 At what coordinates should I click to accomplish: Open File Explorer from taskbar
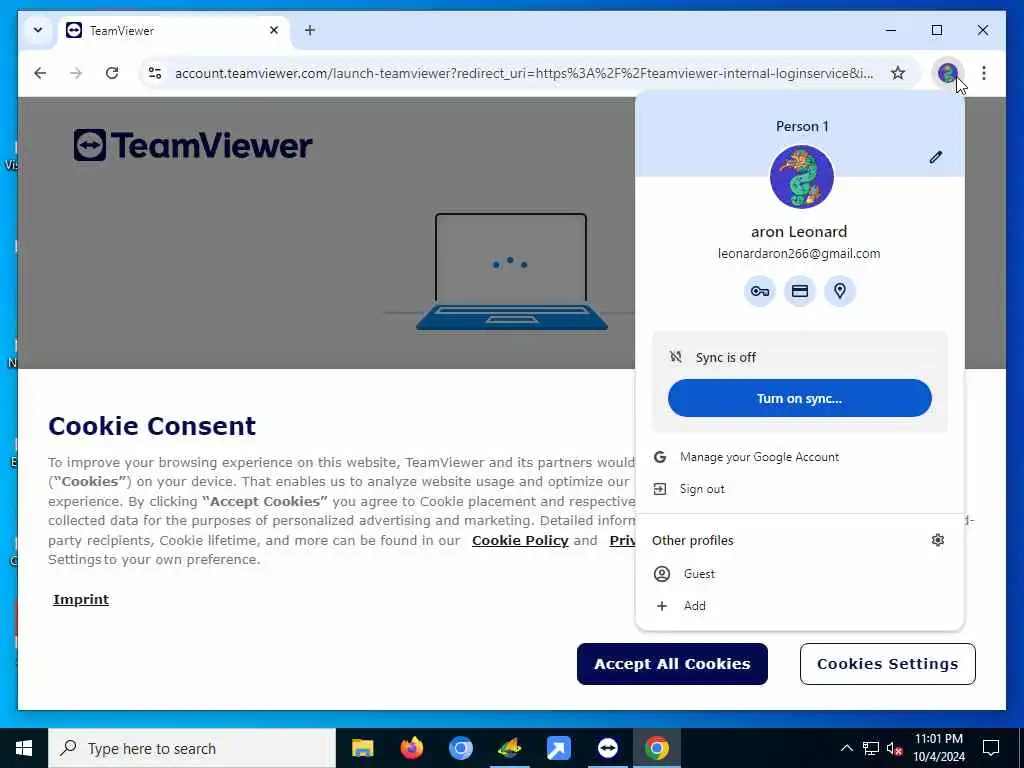click(362, 748)
